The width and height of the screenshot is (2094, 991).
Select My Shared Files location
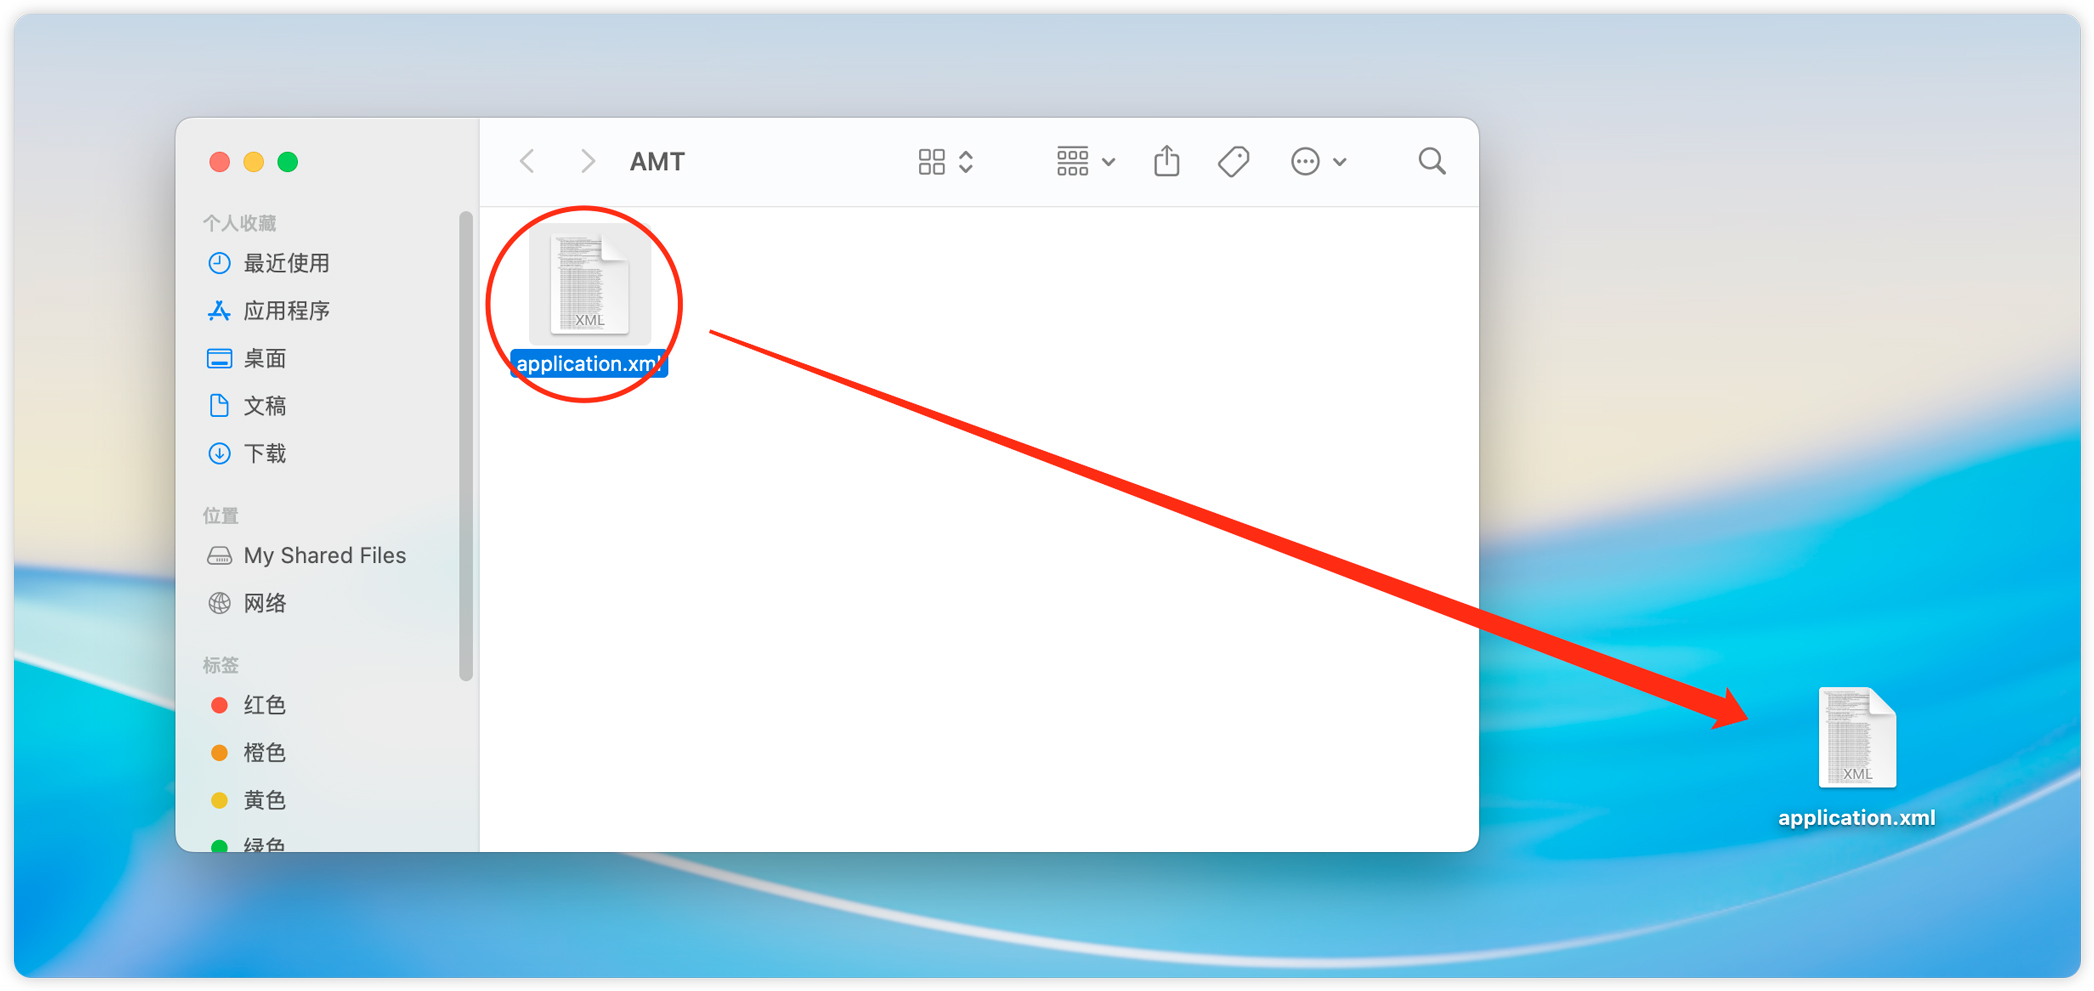(324, 556)
